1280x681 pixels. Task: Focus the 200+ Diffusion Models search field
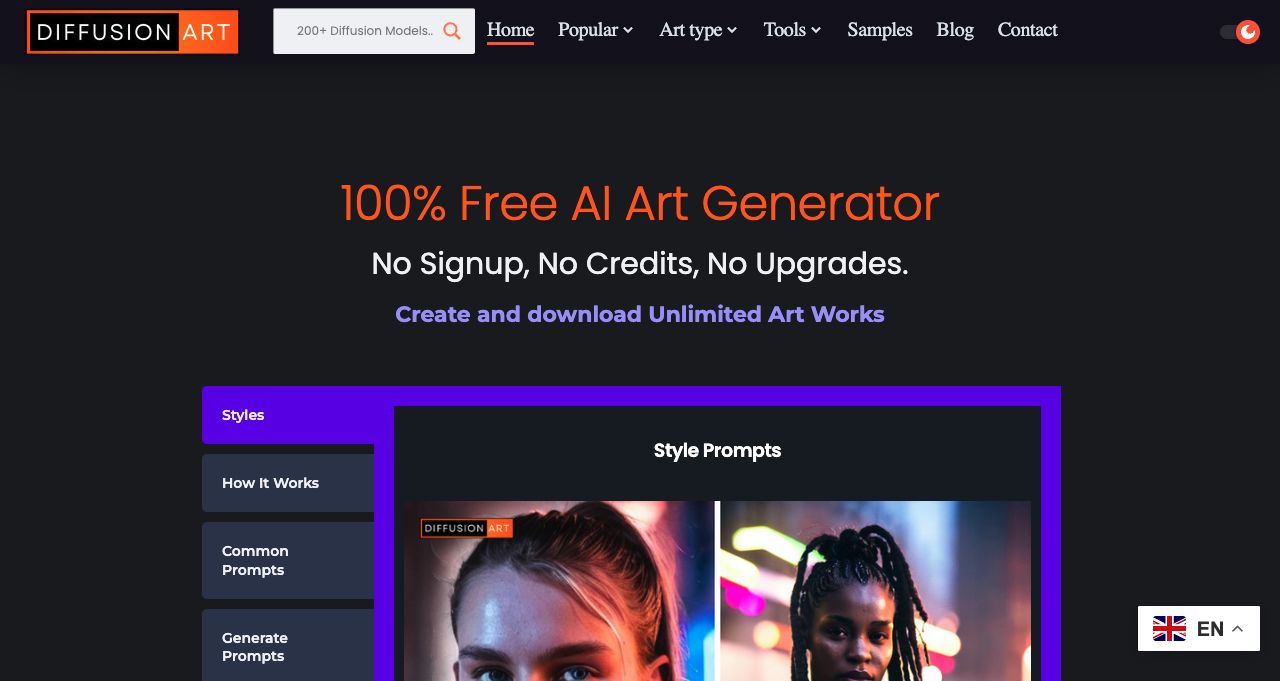coord(365,31)
